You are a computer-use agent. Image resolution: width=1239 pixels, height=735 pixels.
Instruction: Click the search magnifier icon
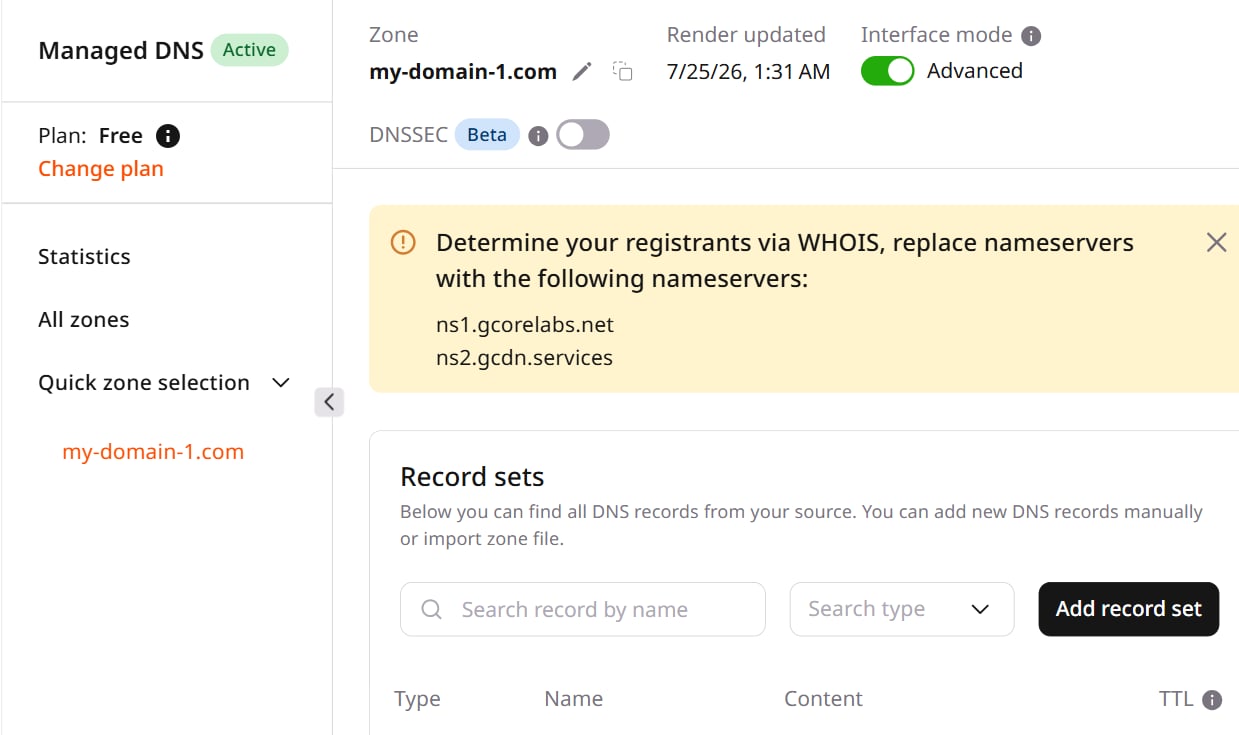431,610
